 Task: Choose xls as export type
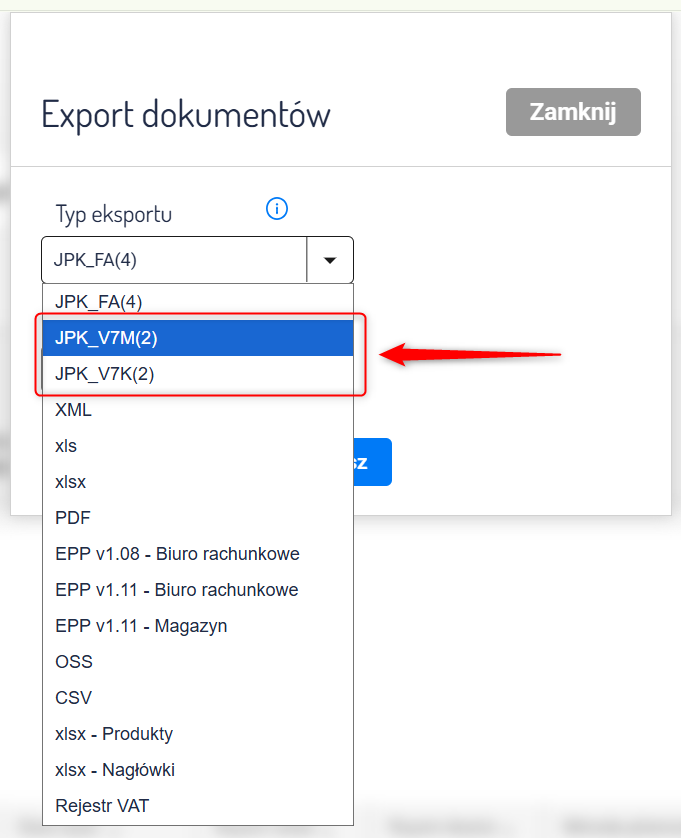click(x=197, y=446)
